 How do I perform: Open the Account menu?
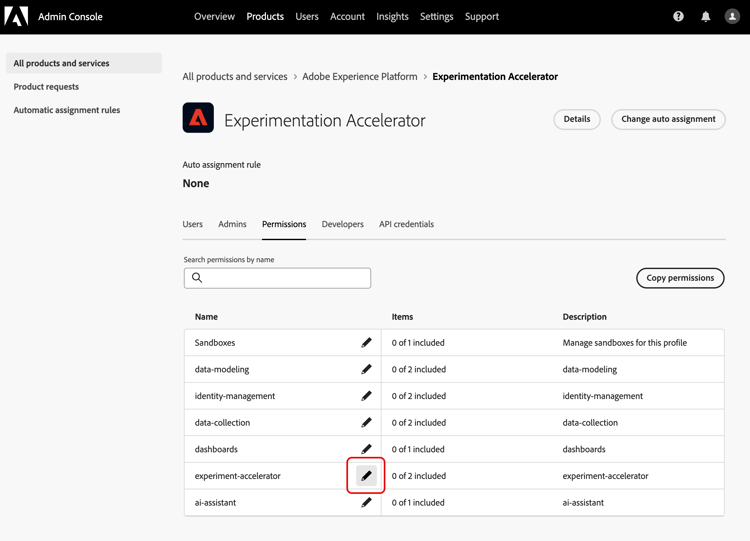pos(347,17)
